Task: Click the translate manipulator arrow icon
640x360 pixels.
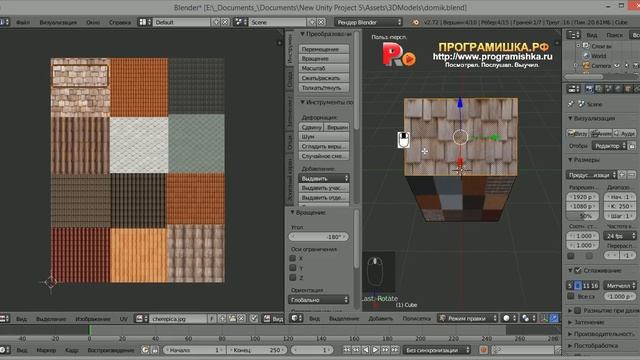Action: pos(554,318)
